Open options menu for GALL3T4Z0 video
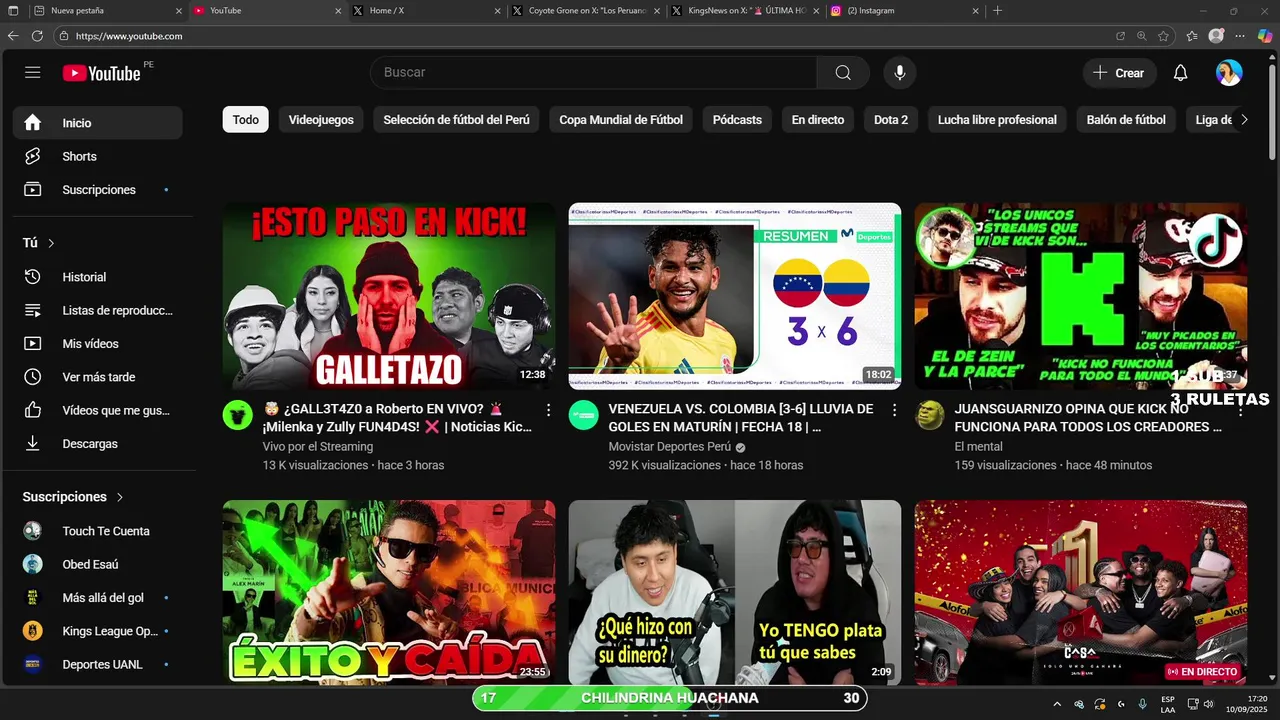 click(x=548, y=410)
